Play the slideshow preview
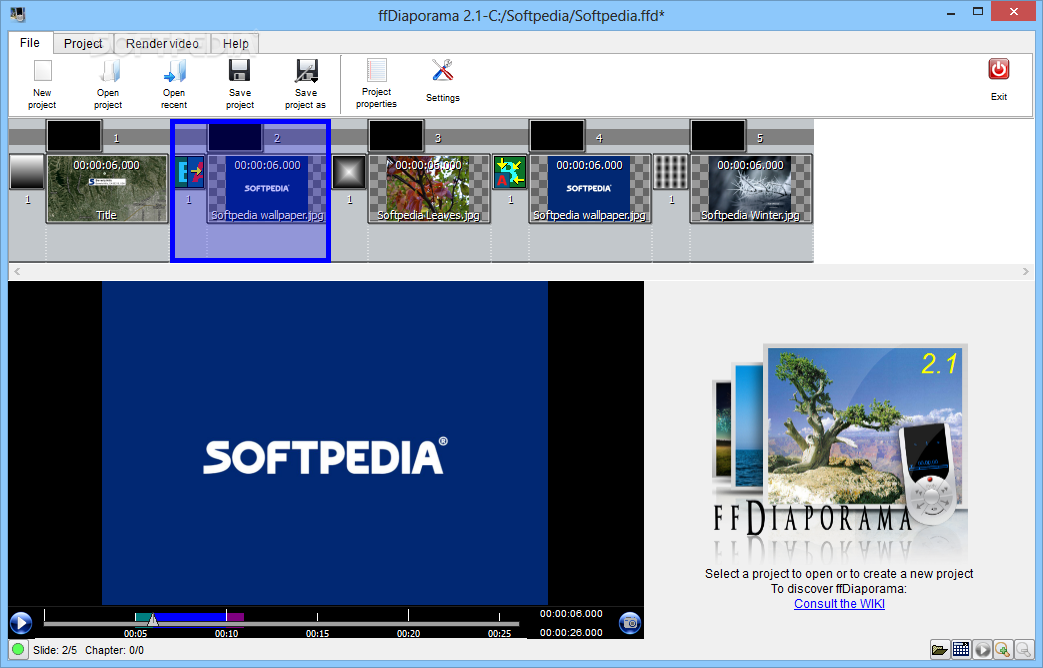The image size is (1043, 668). point(21,623)
